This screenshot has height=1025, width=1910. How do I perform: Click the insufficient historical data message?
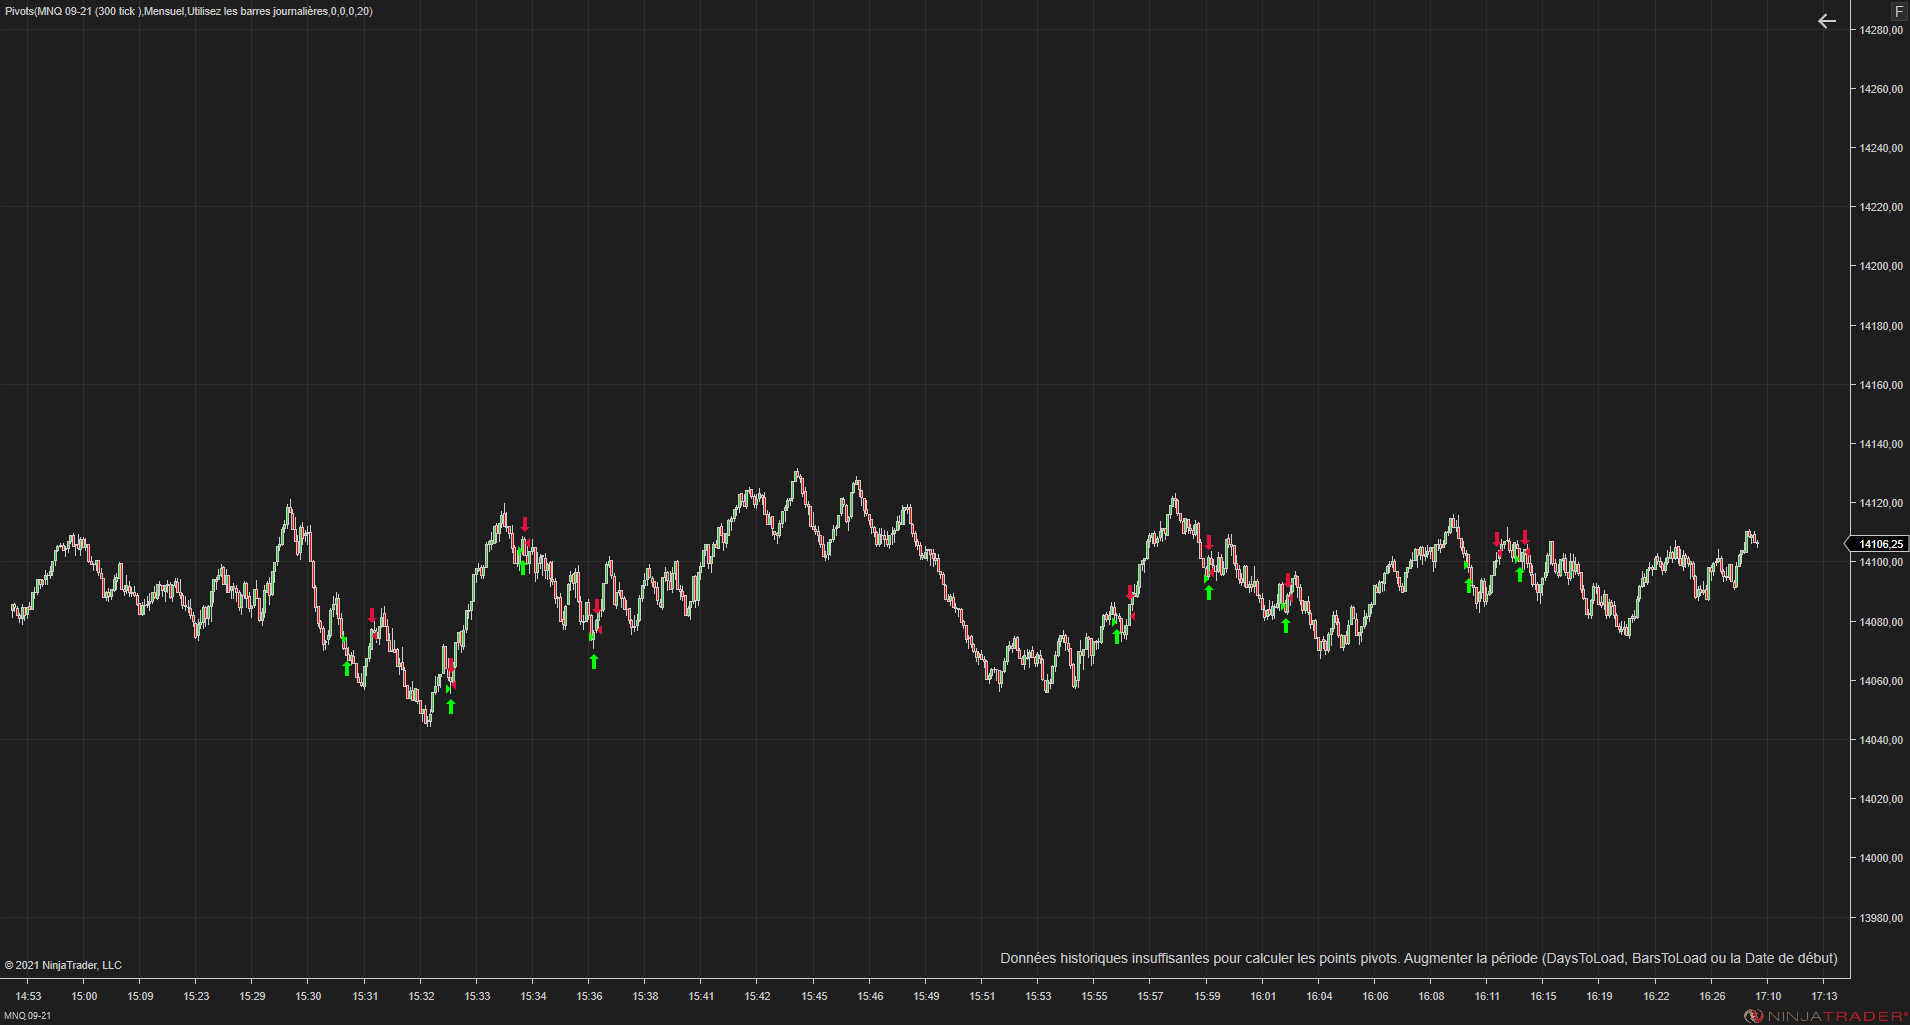[1419, 958]
